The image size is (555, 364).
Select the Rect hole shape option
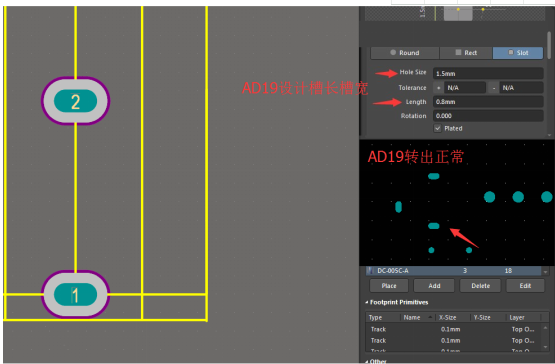[466, 53]
